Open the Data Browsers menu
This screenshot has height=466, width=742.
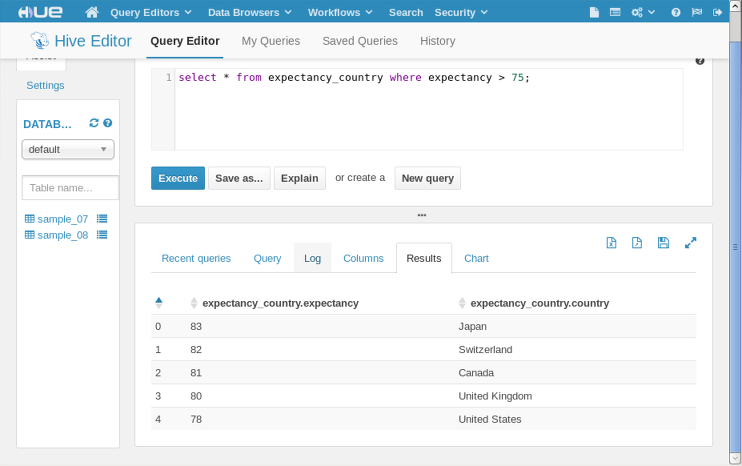coord(249,12)
